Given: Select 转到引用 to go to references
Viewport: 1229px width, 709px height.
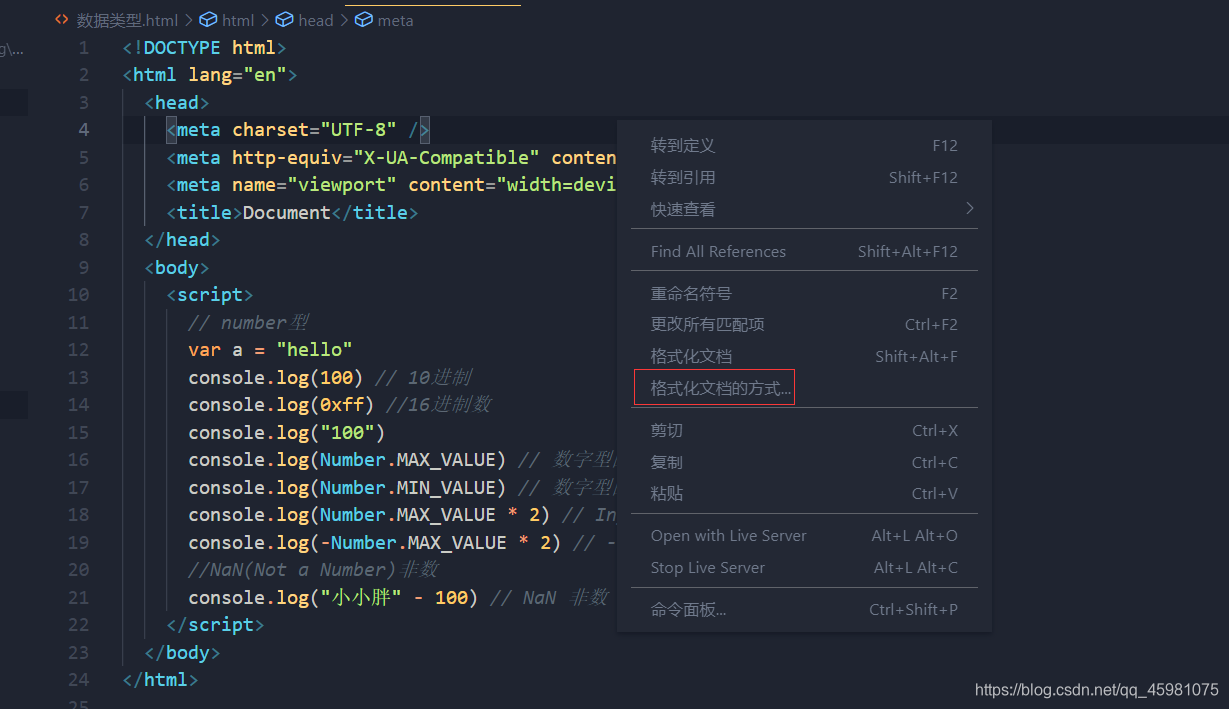Looking at the screenshot, I should [682, 177].
